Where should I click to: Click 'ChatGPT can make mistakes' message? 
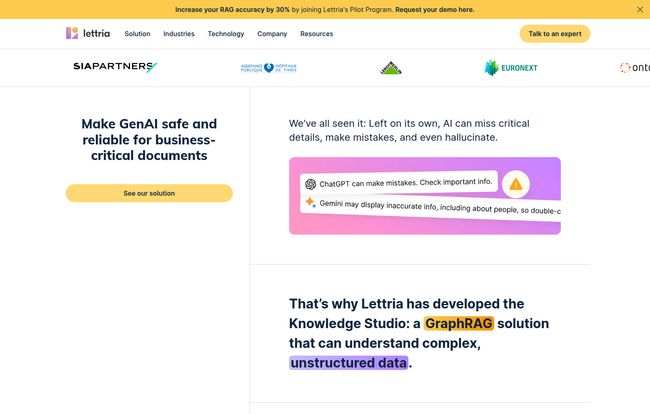coord(399,182)
